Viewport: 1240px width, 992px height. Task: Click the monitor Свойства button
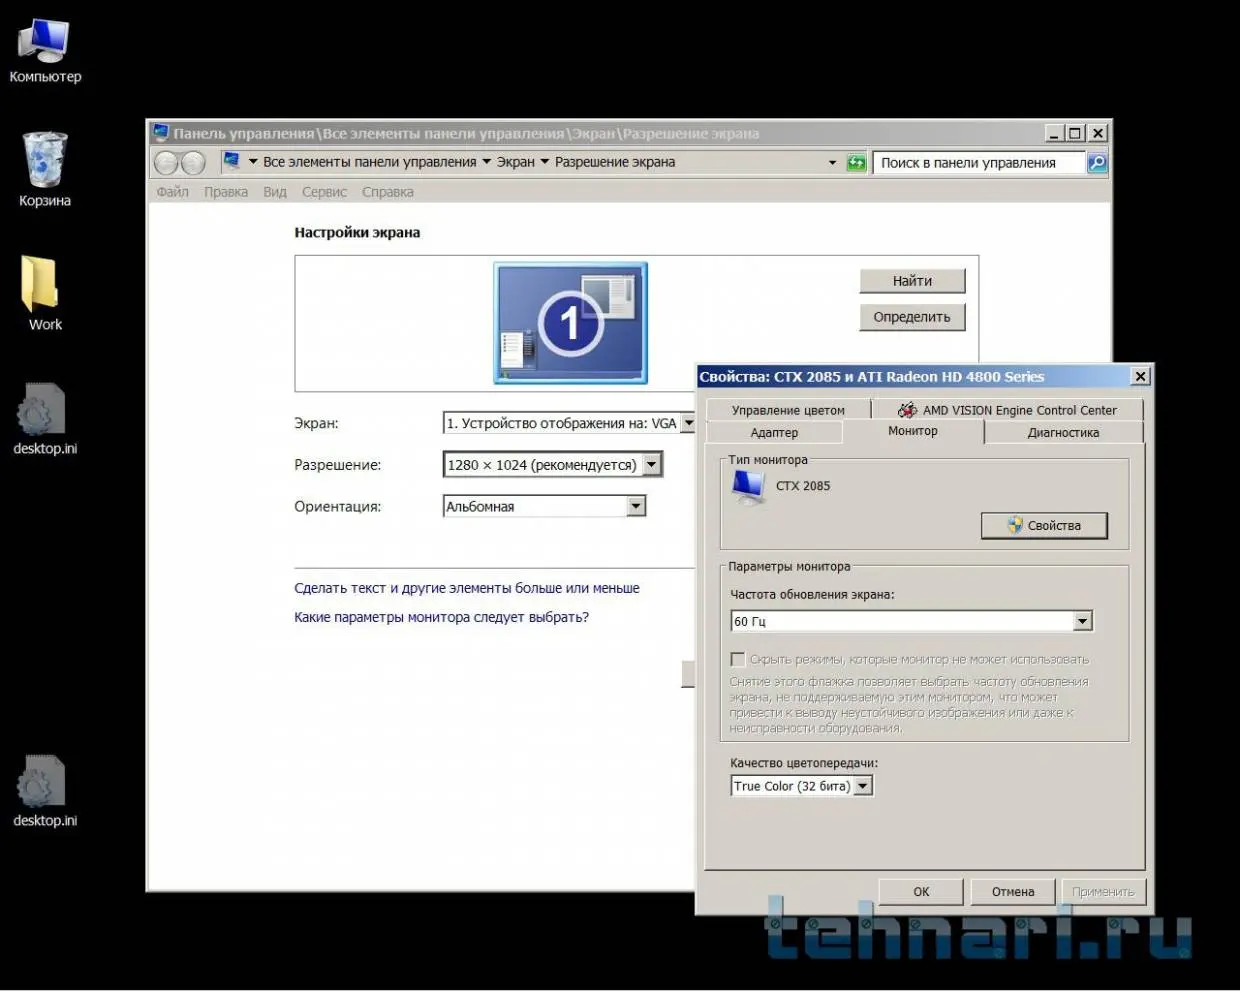(1044, 525)
